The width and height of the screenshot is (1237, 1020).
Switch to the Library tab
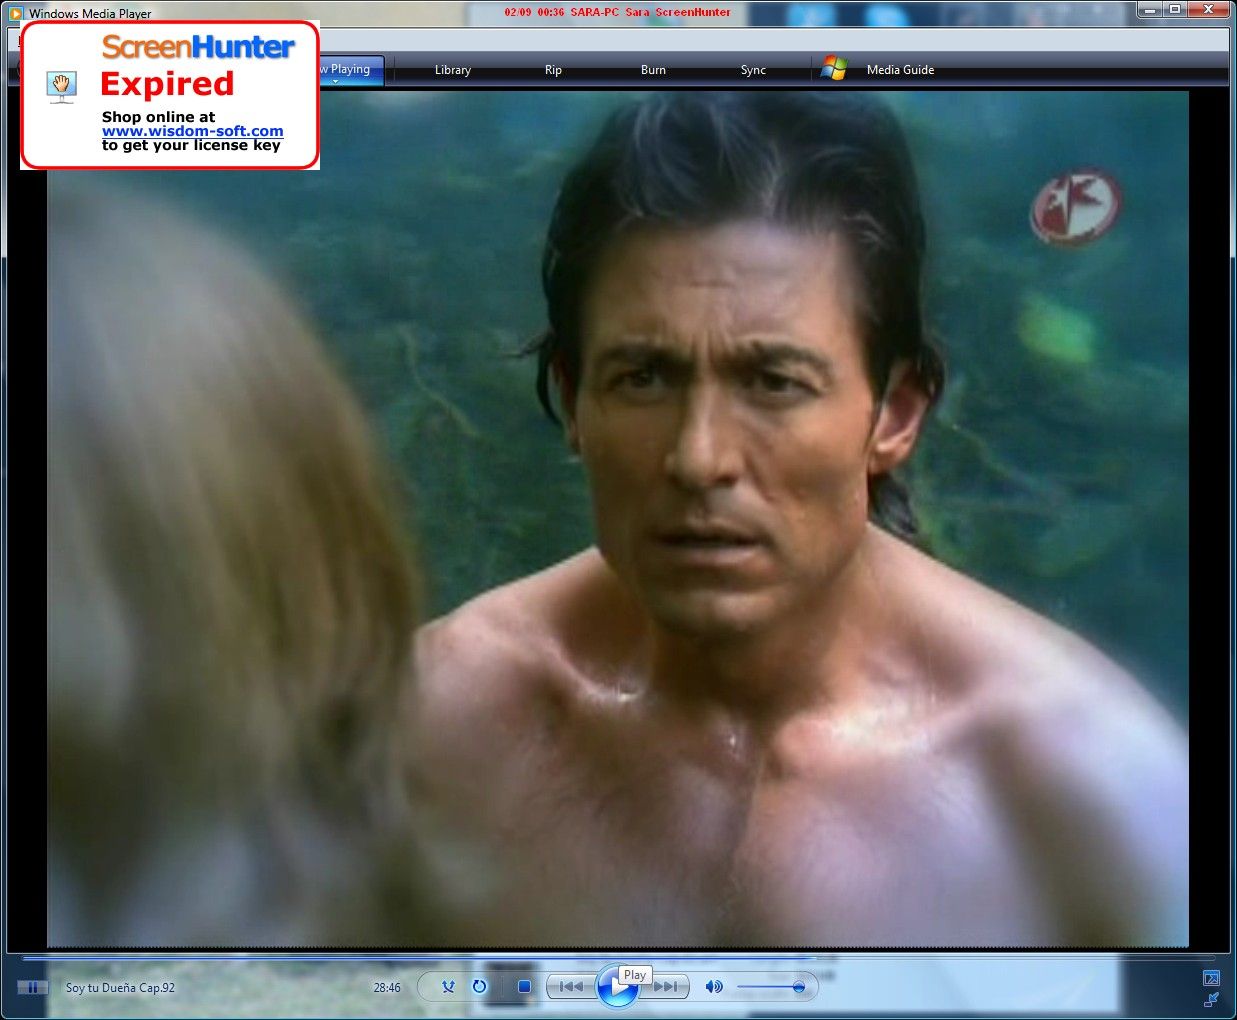pyautogui.click(x=453, y=70)
